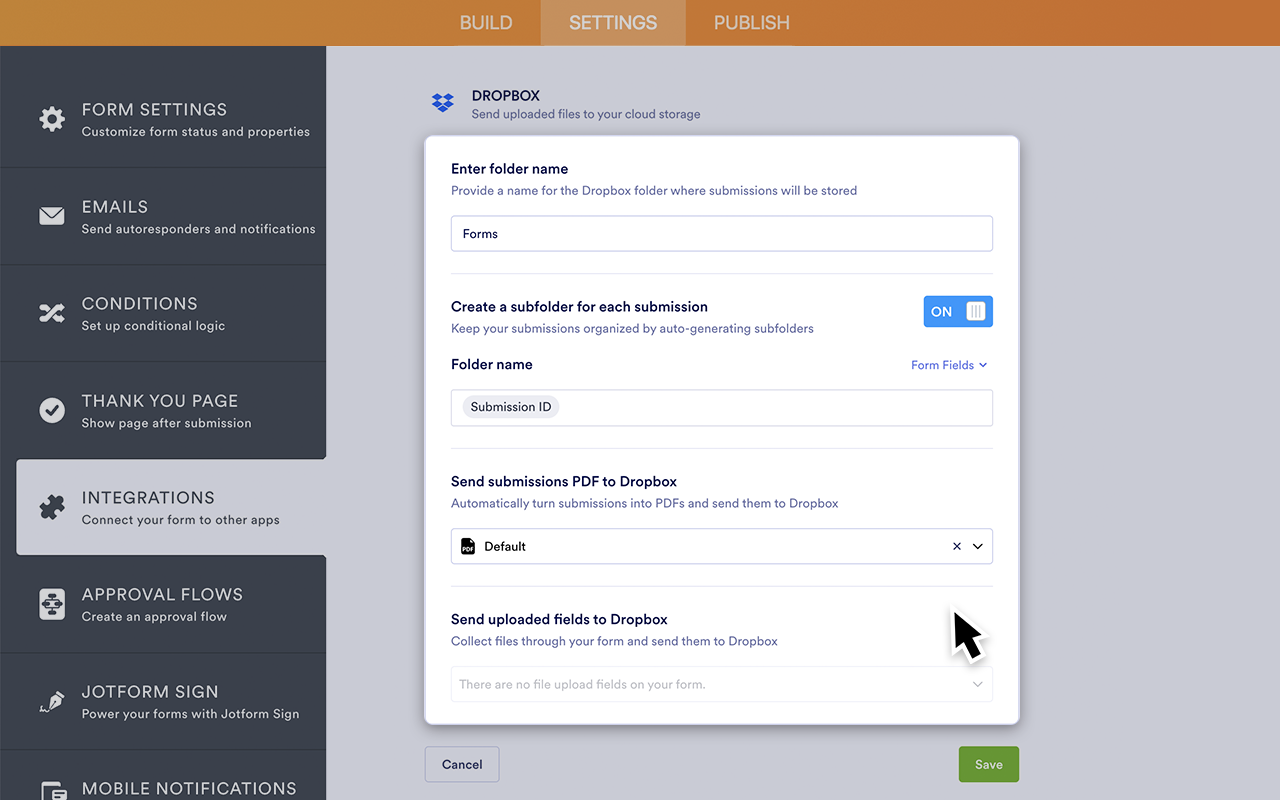Open the Approval Flows flowchart icon
The image size is (1280, 800).
[52, 604]
